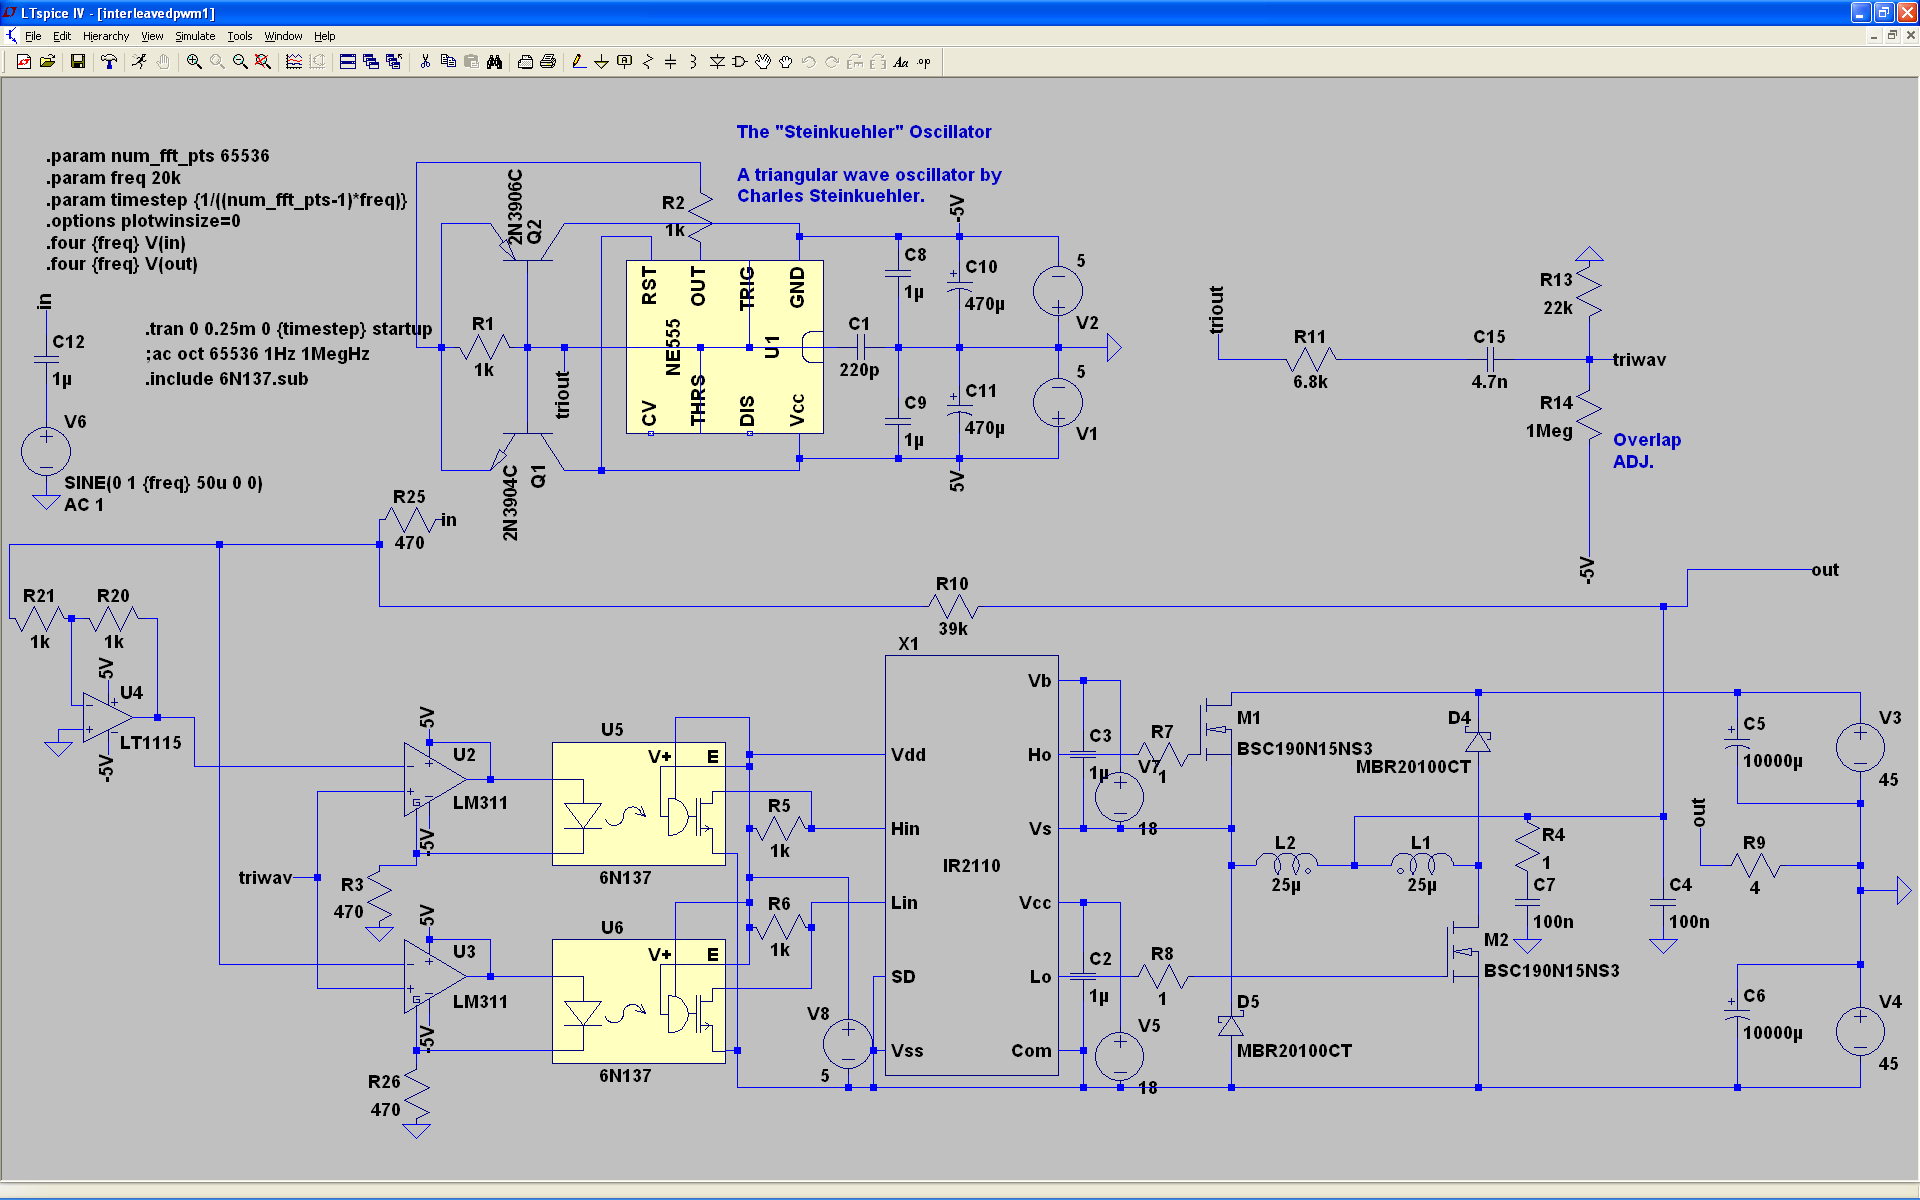Select the U5 6N137 optocoupler symbol
The height and width of the screenshot is (1200, 1920).
[x=639, y=804]
